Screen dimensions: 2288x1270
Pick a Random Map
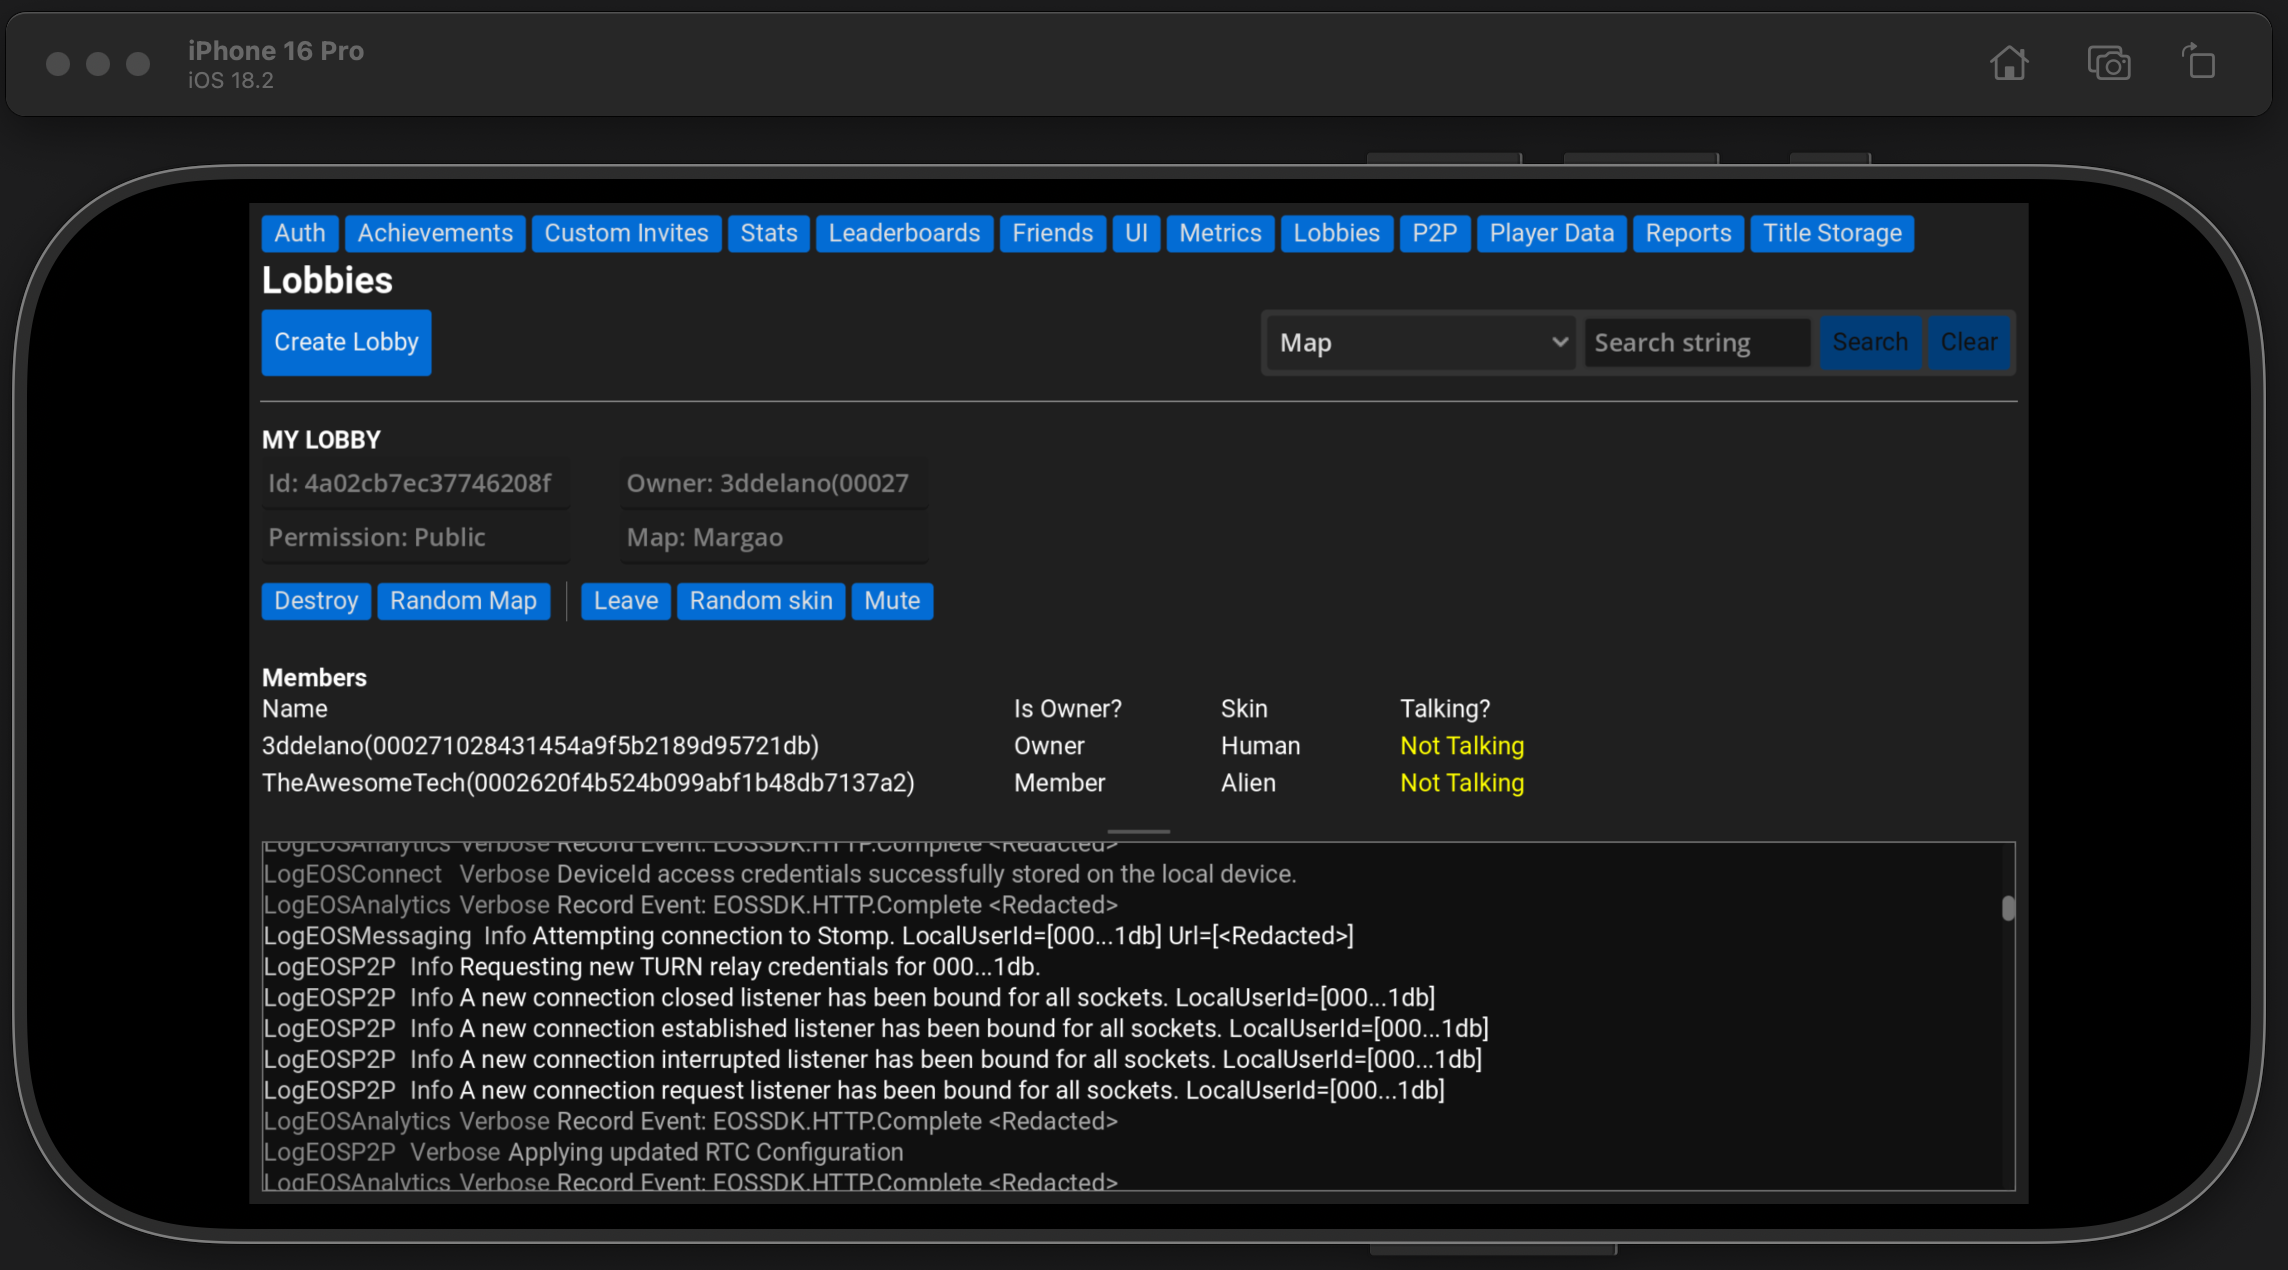tap(463, 601)
